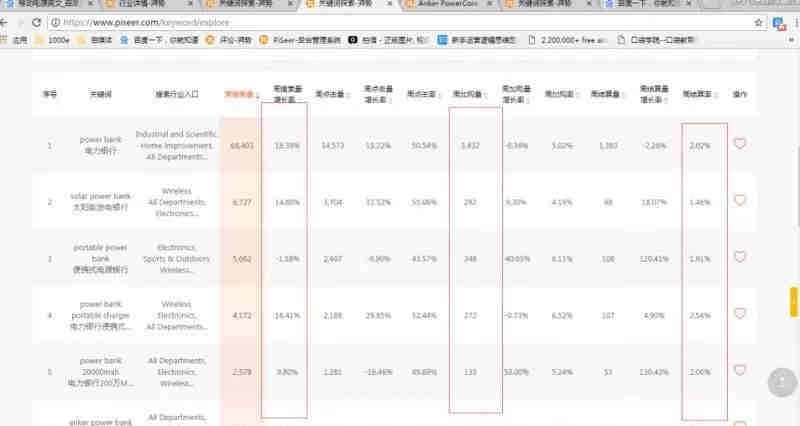
Task: Click the "Industrial and Scientific" department text
Action: (176, 134)
